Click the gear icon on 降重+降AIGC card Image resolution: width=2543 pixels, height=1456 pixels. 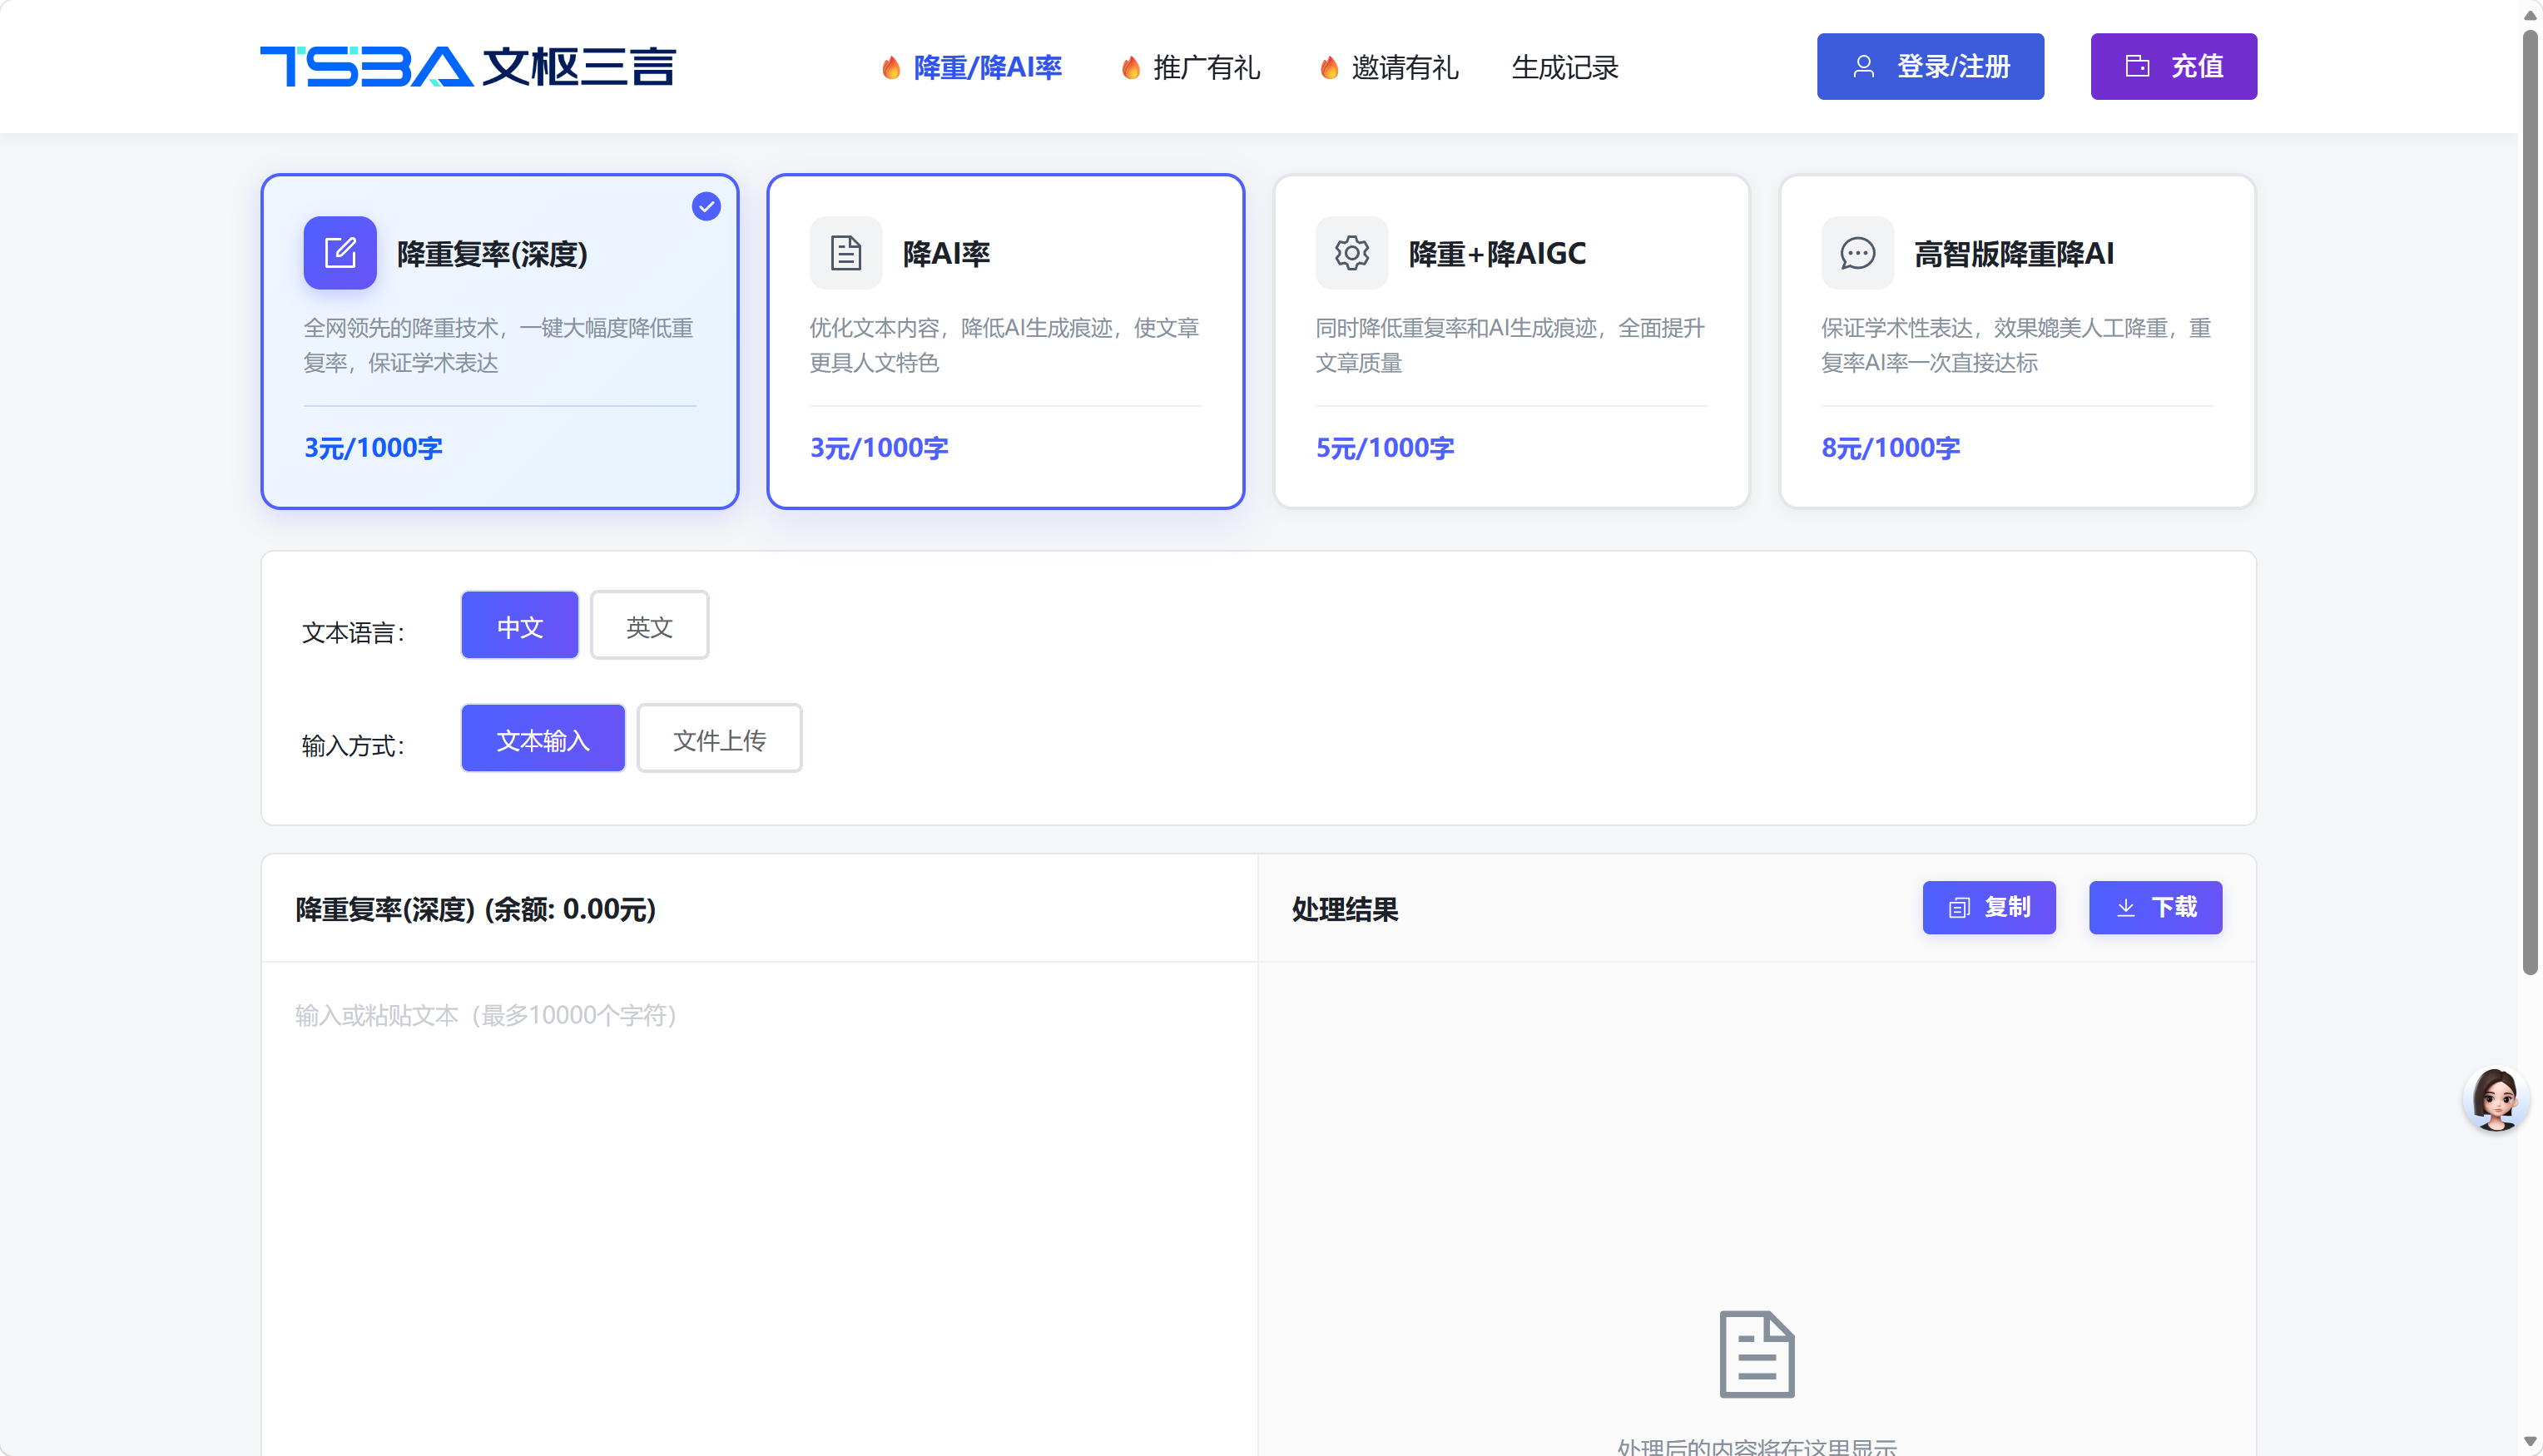click(1352, 253)
